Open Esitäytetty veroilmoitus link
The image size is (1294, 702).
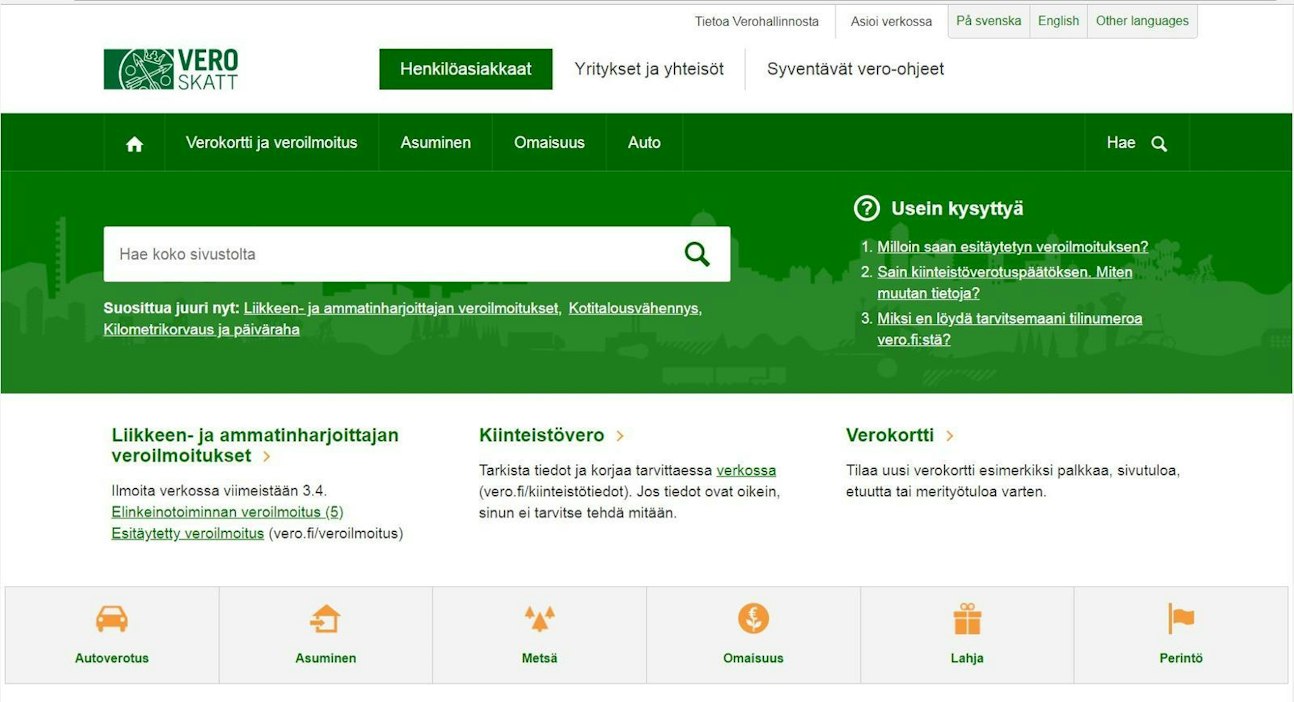pos(187,533)
